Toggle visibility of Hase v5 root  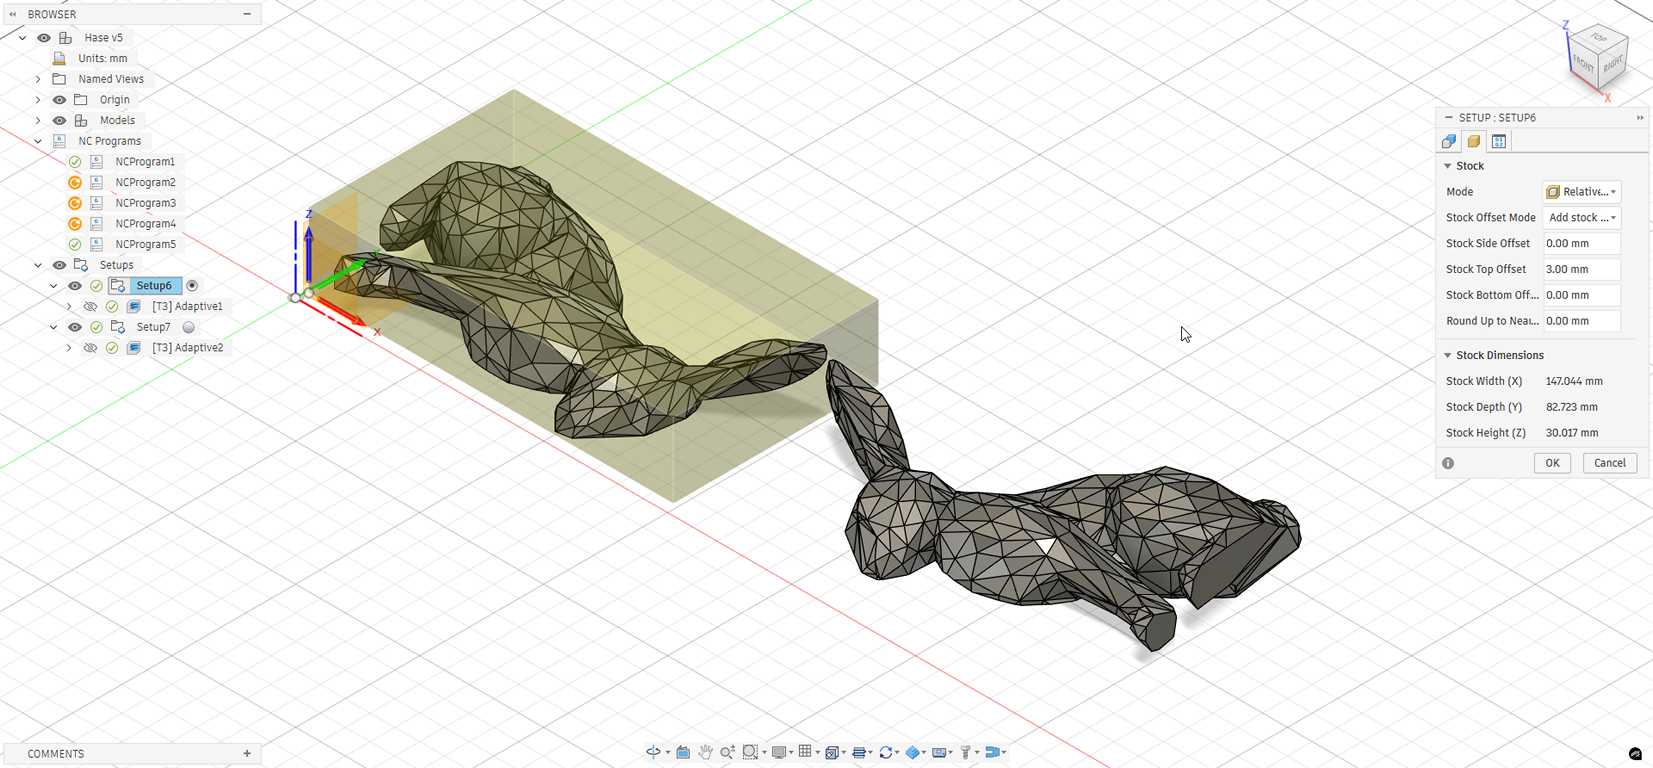(44, 38)
